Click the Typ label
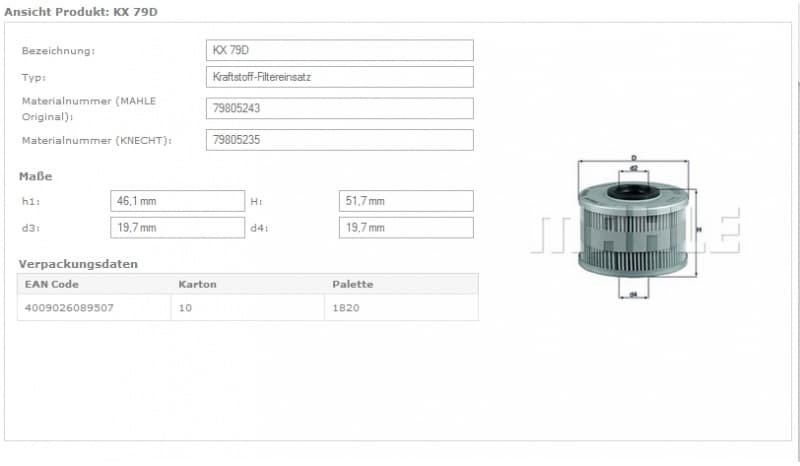Image resolution: width=800 pixels, height=466 pixels. 34,78
